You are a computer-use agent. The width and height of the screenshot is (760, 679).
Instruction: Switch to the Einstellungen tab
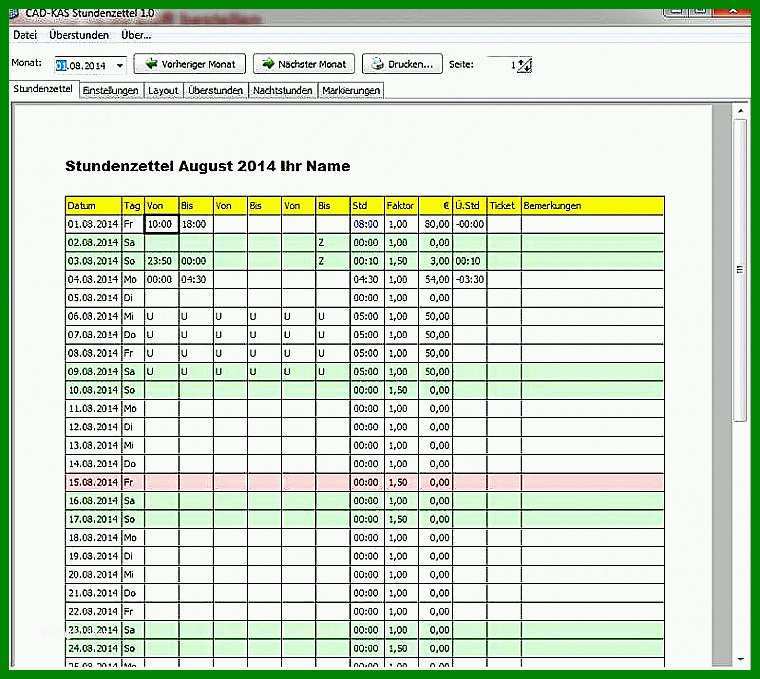tap(111, 91)
